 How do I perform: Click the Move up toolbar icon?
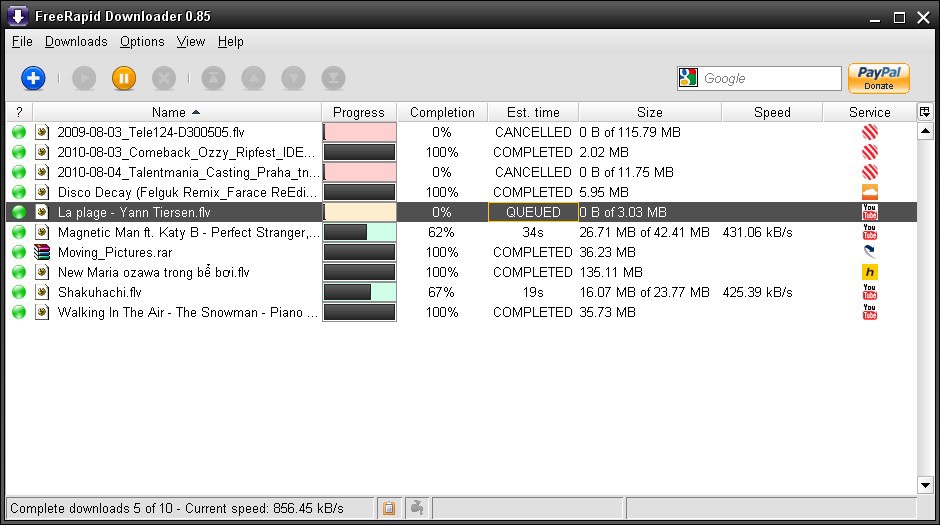(x=254, y=79)
